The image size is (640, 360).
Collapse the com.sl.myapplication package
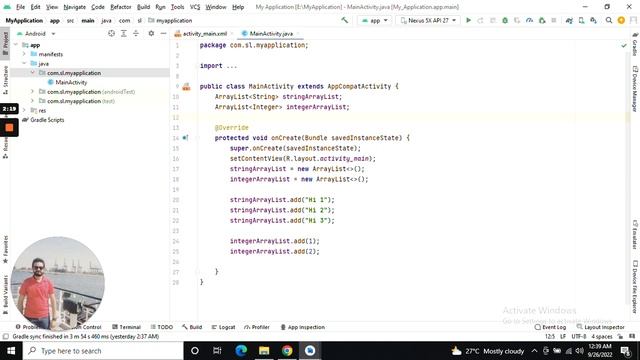[x=32, y=73]
